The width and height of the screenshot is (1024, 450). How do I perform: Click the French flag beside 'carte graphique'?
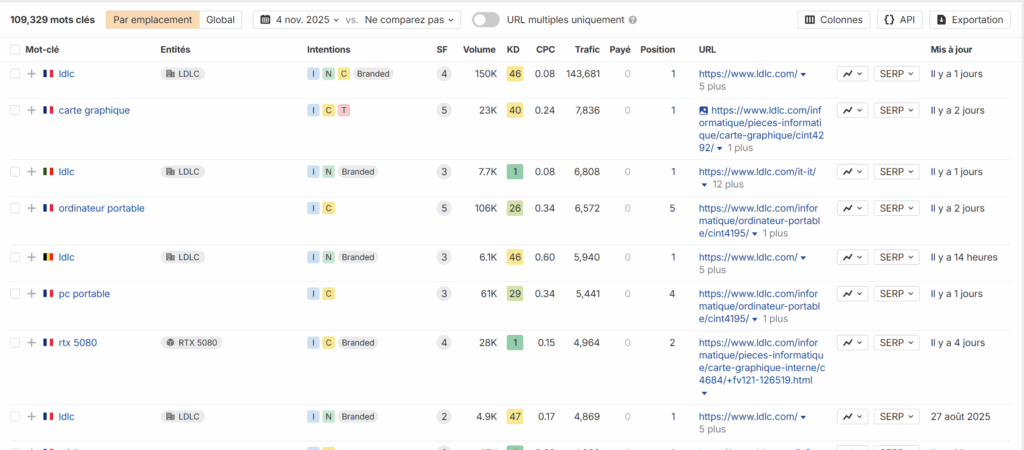click(48, 110)
